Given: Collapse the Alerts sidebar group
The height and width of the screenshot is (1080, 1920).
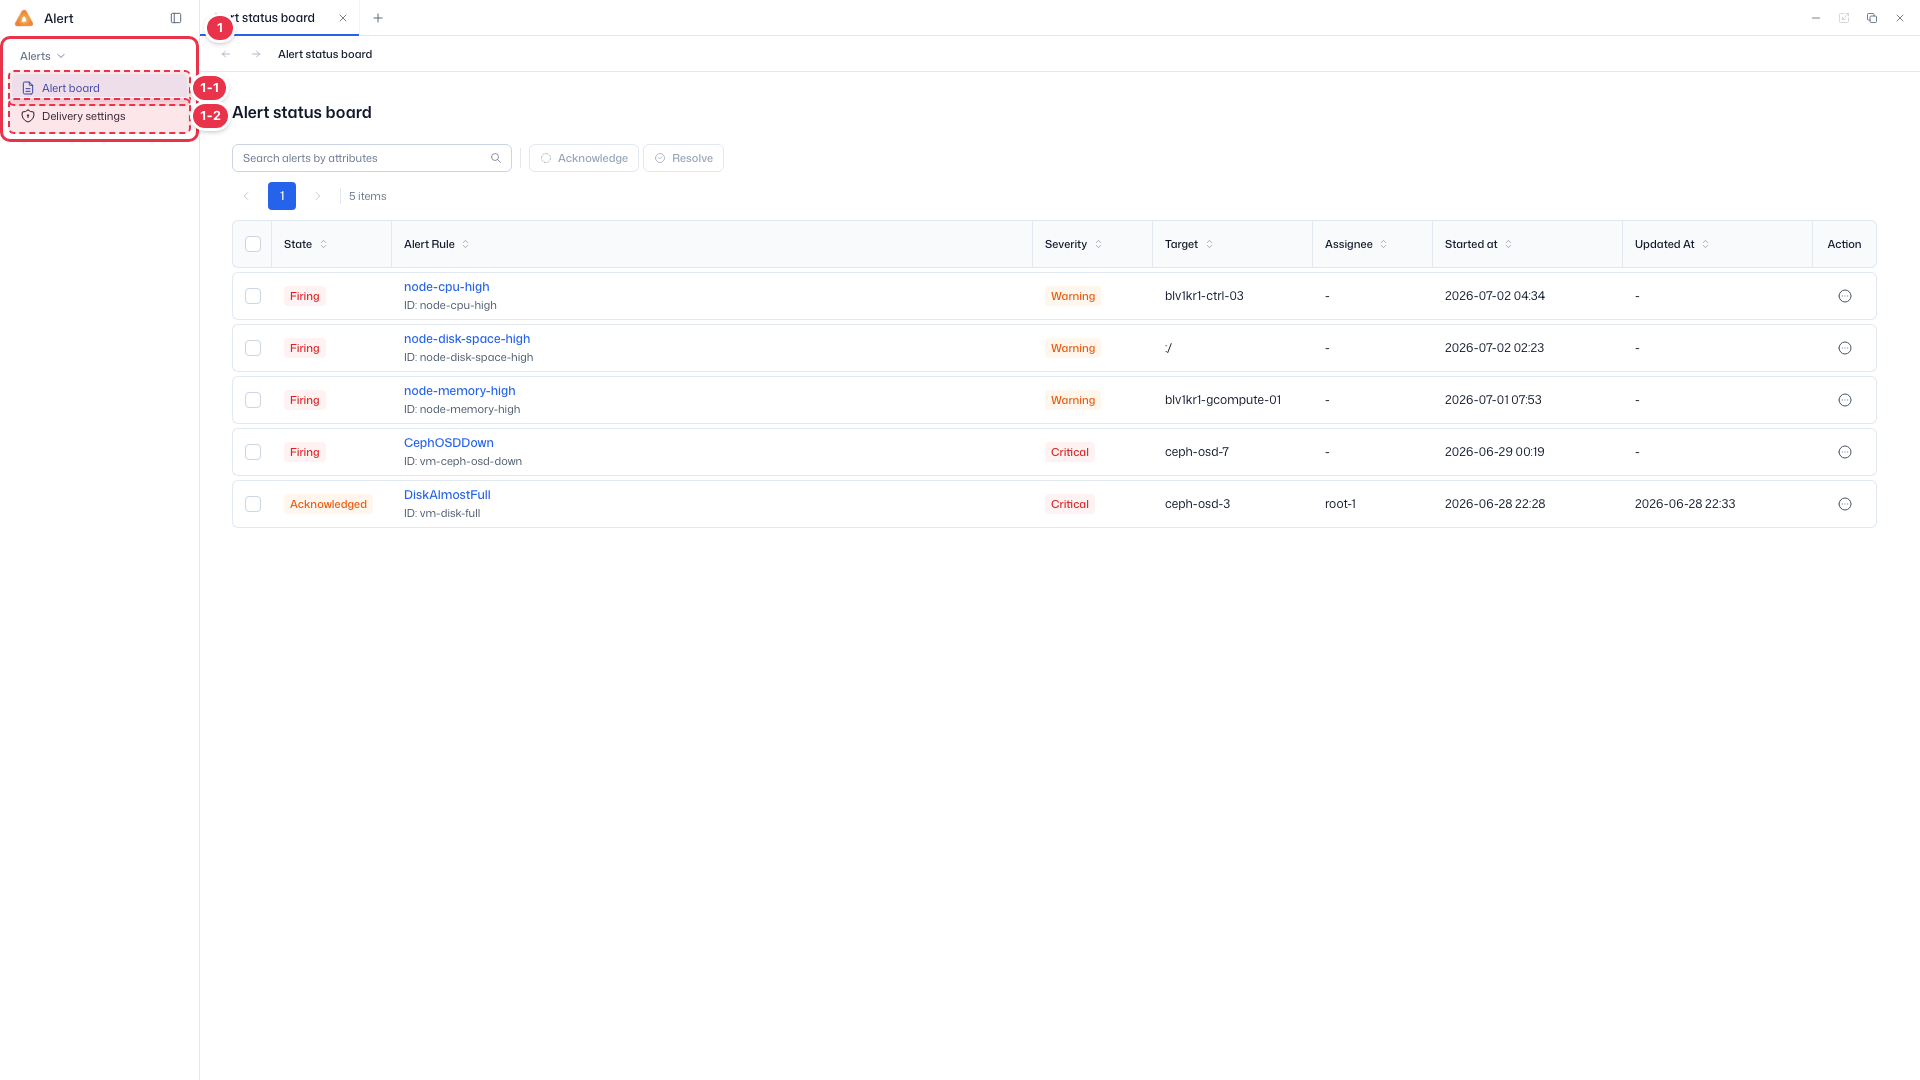Looking at the screenshot, I should tap(43, 56).
